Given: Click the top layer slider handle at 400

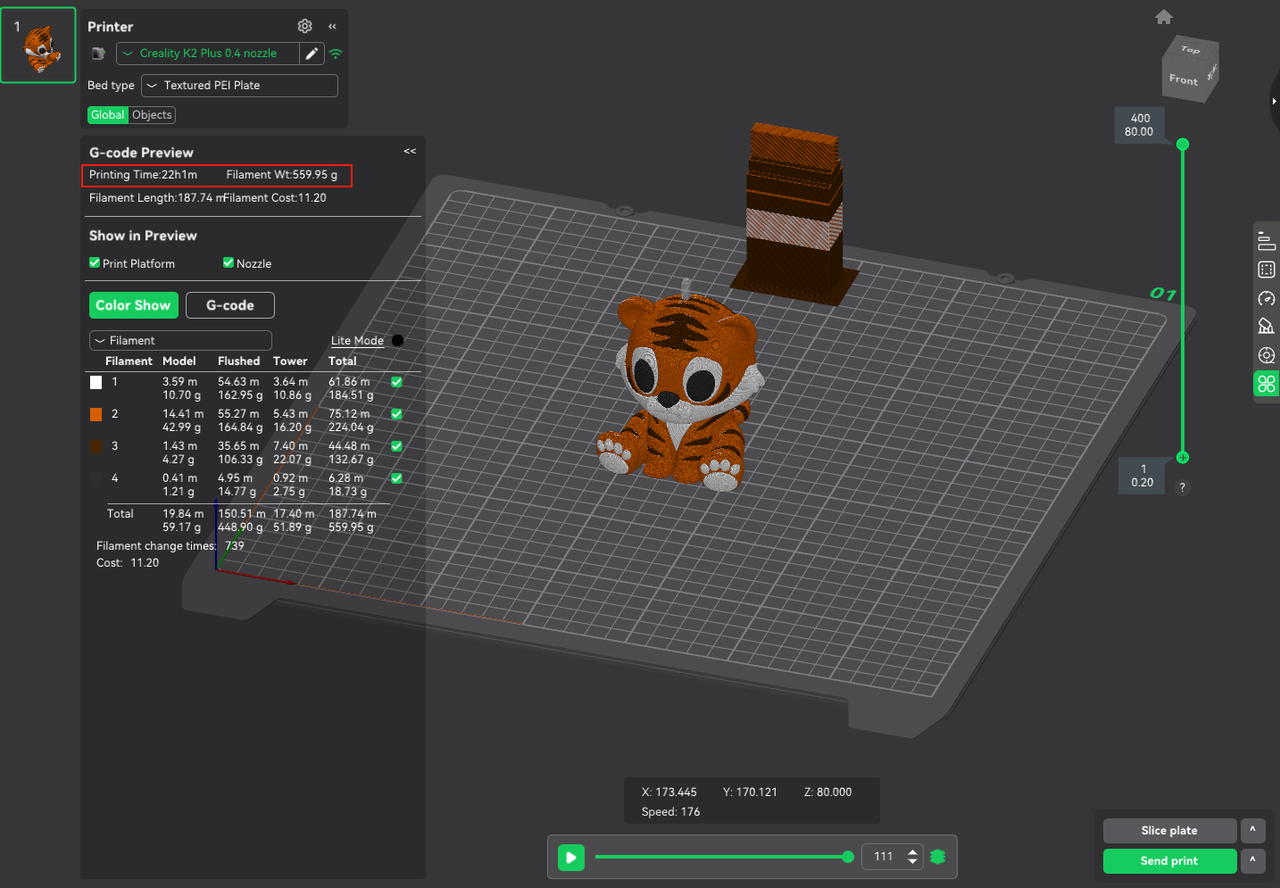Looking at the screenshot, I should pos(1183,144).
